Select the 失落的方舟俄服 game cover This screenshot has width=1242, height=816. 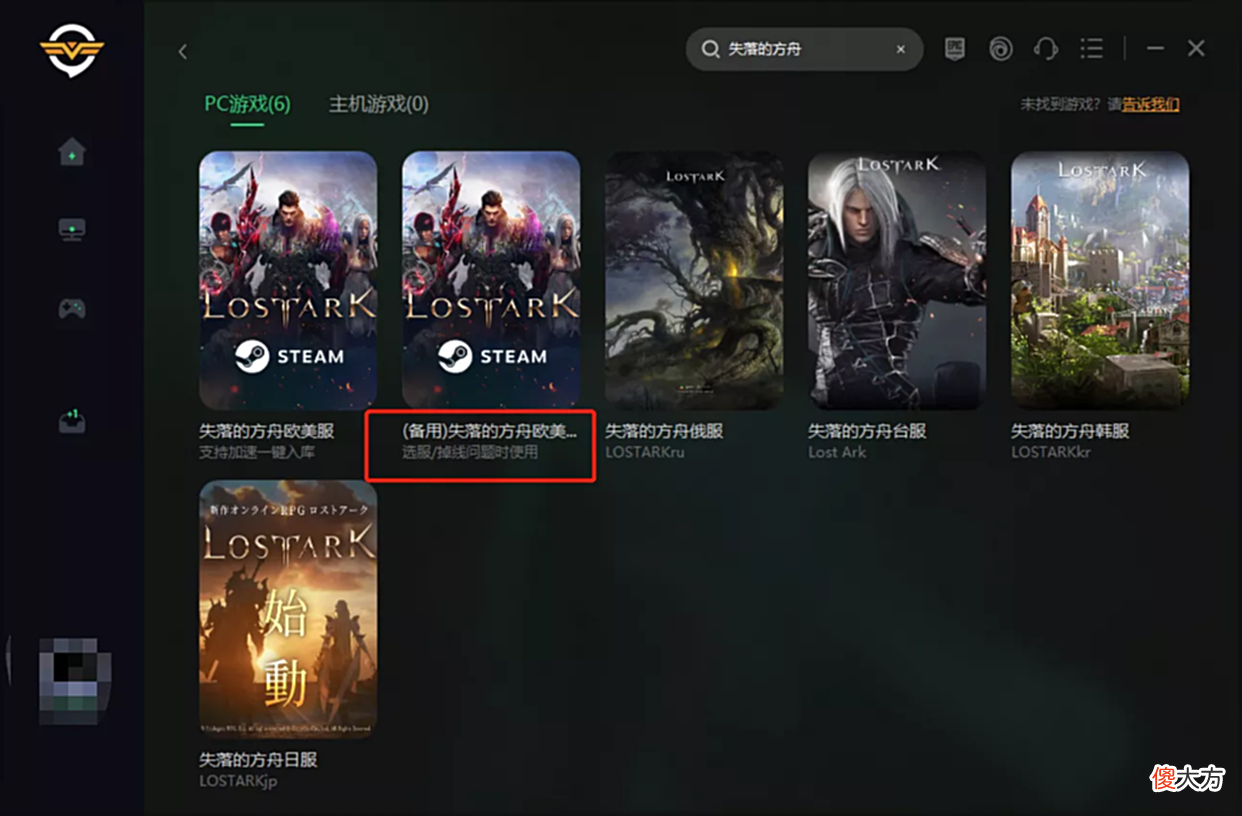pos(694,280)
